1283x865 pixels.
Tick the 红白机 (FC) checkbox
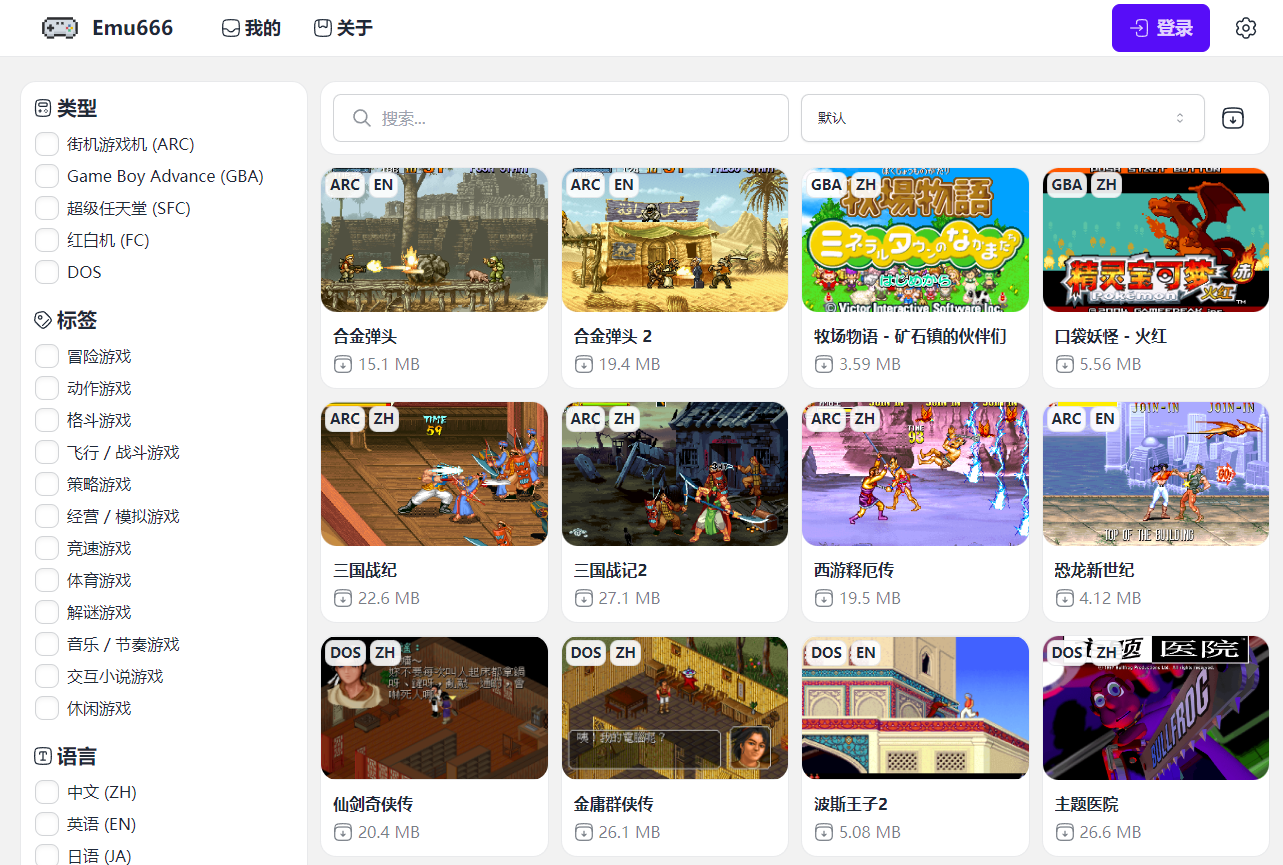(47, 240)
